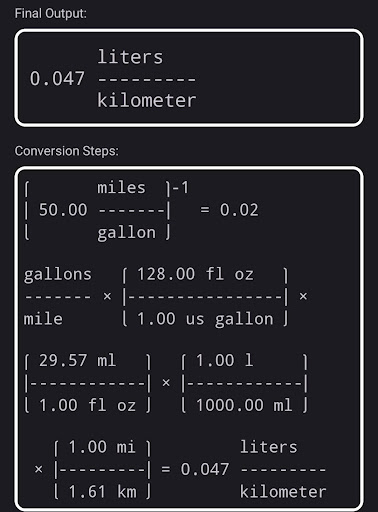Screen dimensions: 378x512
Task: Click the = 0.02 intermediate result
Action: (229, 210)
